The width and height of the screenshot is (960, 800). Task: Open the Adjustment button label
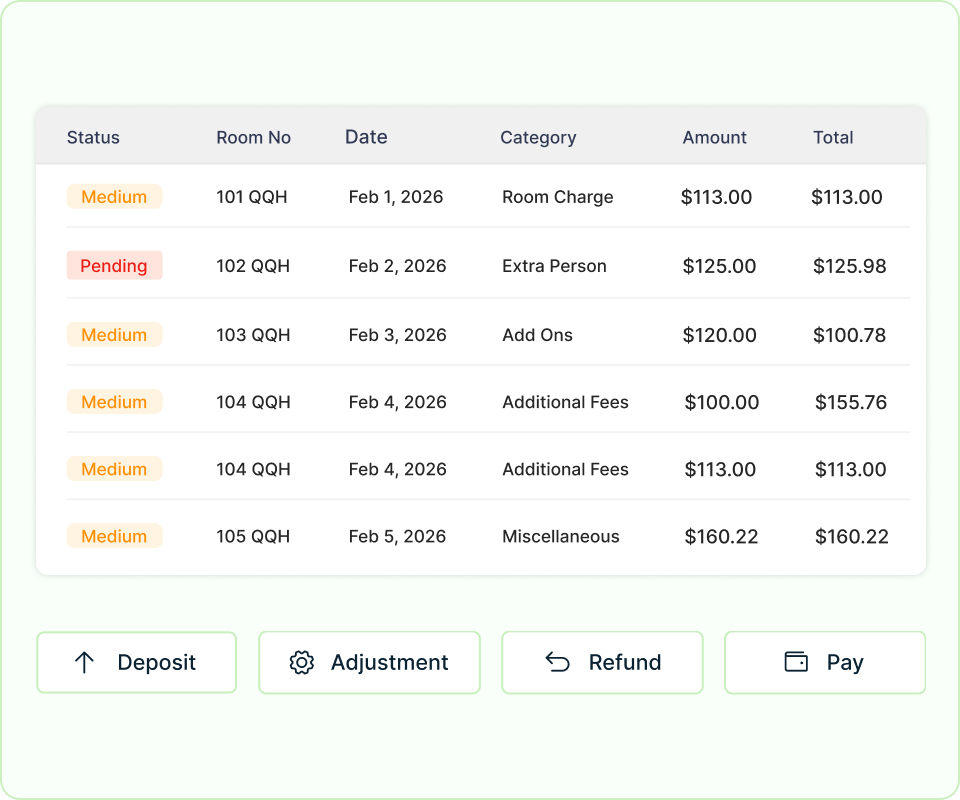[389, 662]
